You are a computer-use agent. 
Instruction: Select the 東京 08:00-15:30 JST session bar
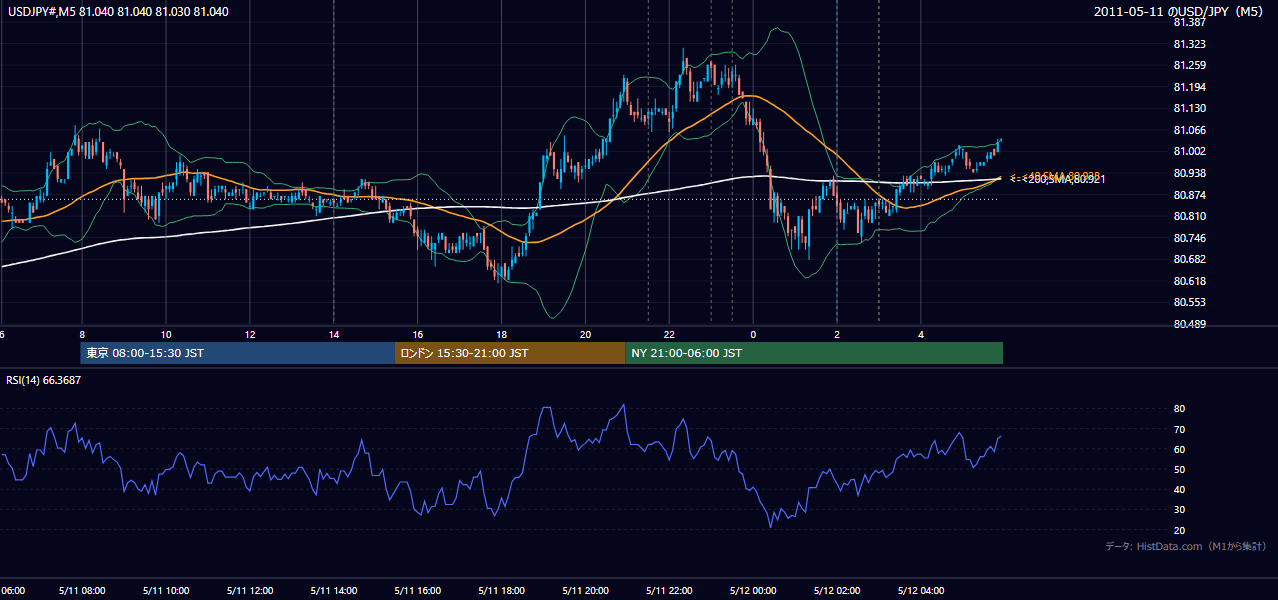click(238, 353)
